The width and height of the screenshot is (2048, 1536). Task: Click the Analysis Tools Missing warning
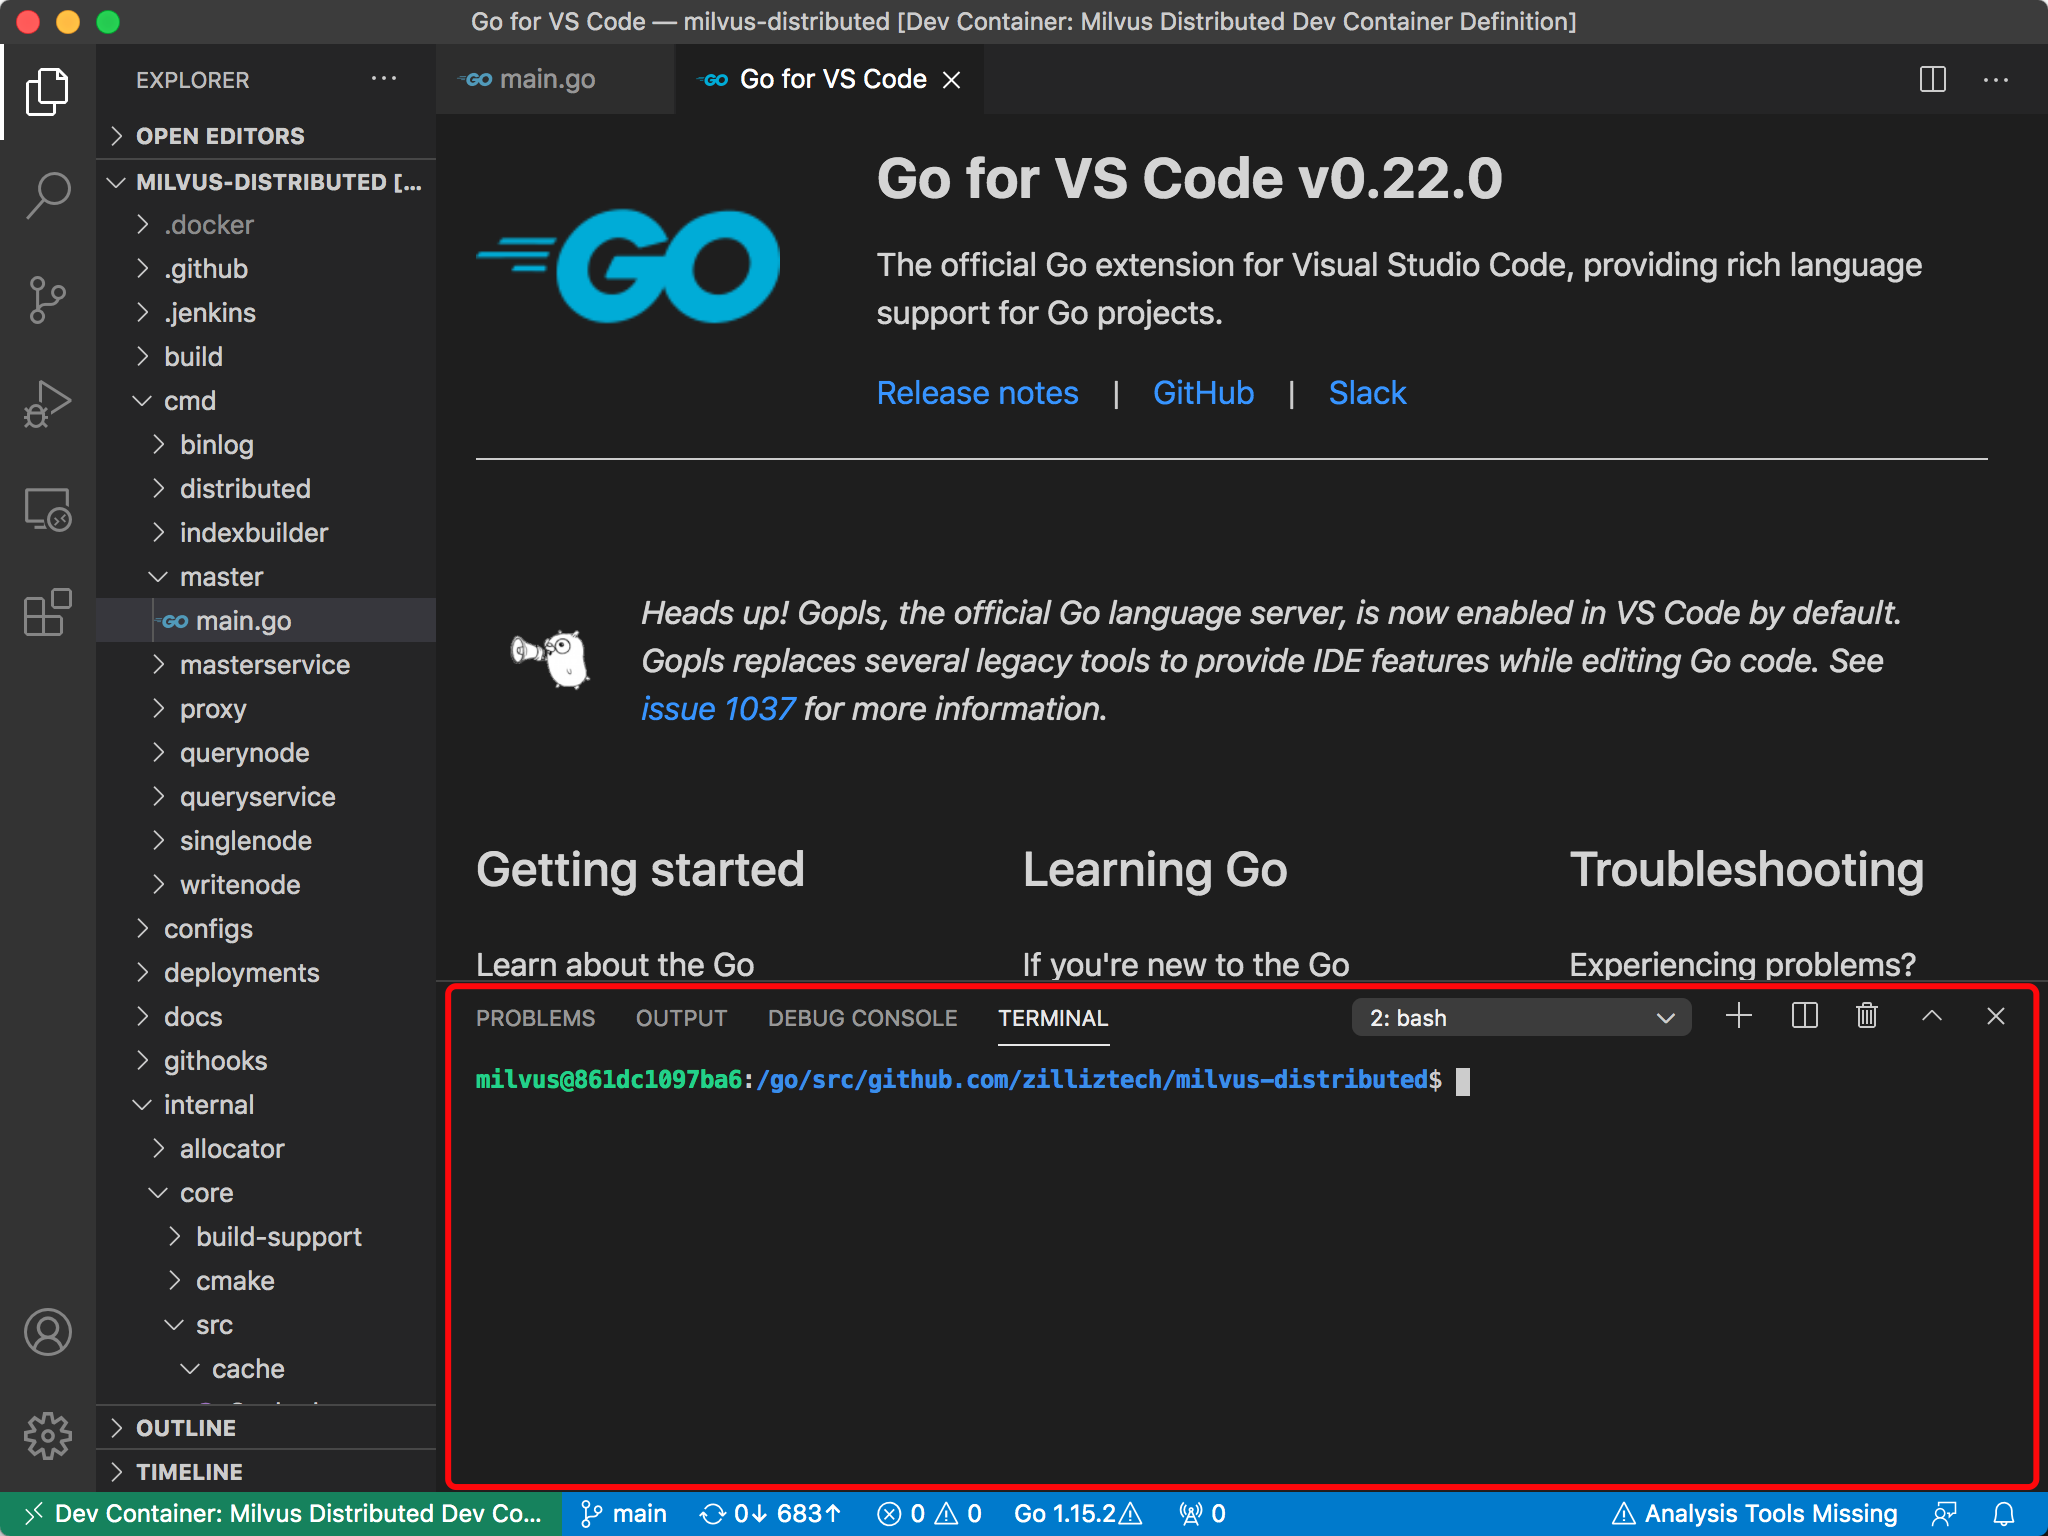coord(1755,1514)
